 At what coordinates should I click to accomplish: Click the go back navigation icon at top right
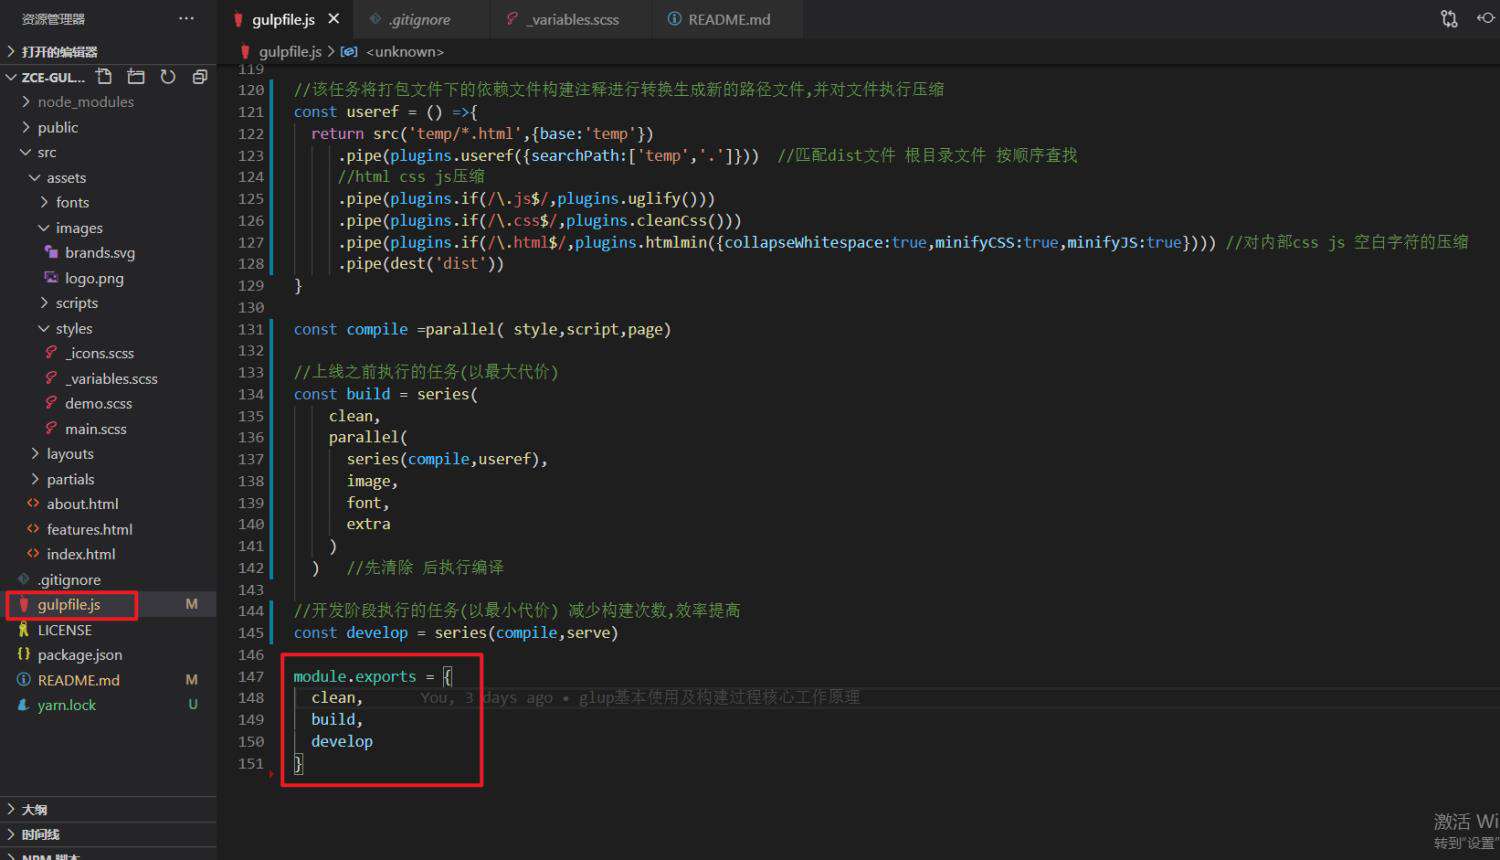(1486, 19)
